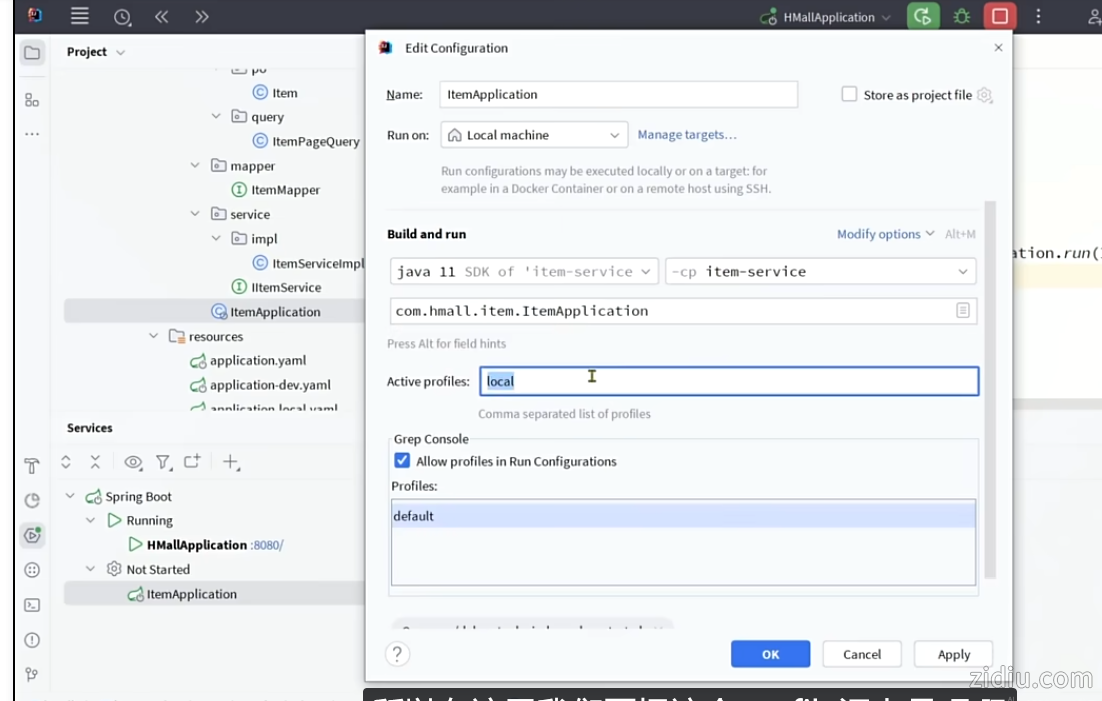Click the Git tool window icon
This screenshot has height=701, width=1102.
32,675
